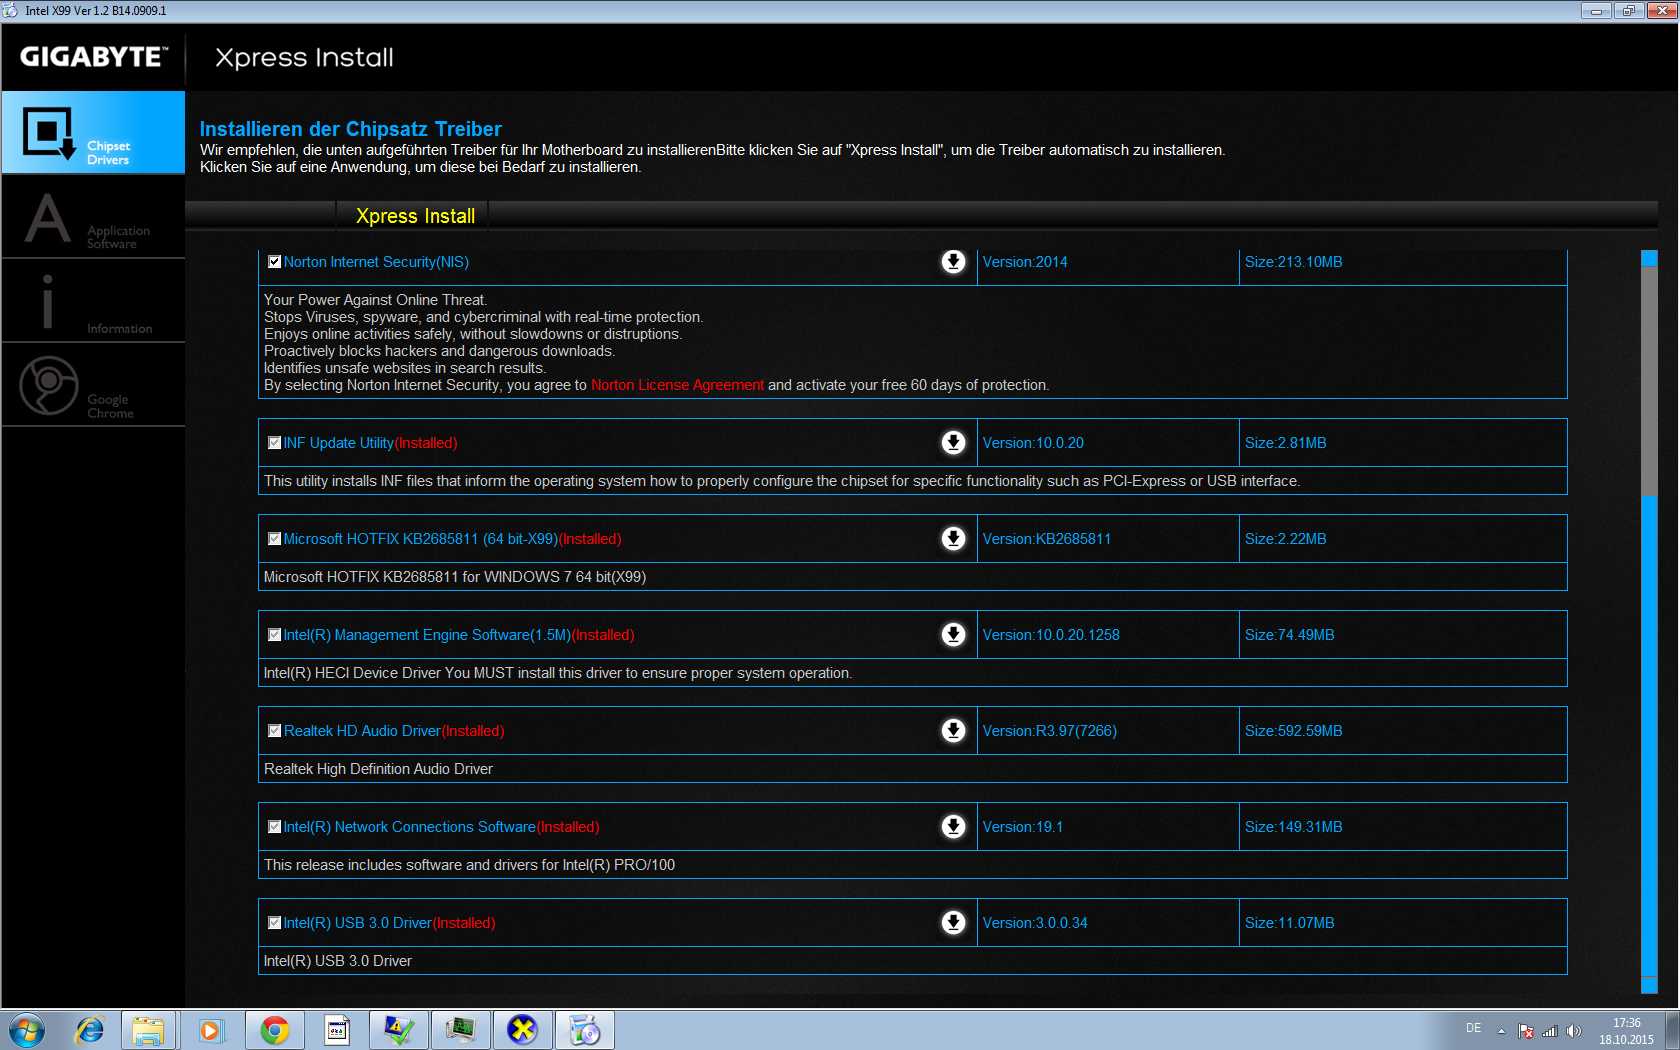The width and height of the screenshot is (1680, 1050).
Task: Toggle the Intel Network Connections Software checkbox
Action: (x=274, y=827)
